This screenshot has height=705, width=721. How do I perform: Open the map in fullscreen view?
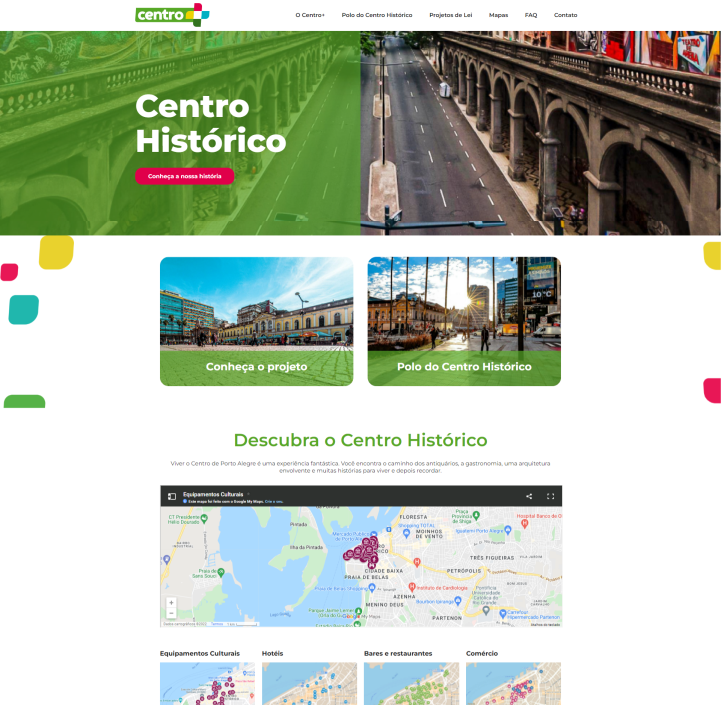coord(550,496)
